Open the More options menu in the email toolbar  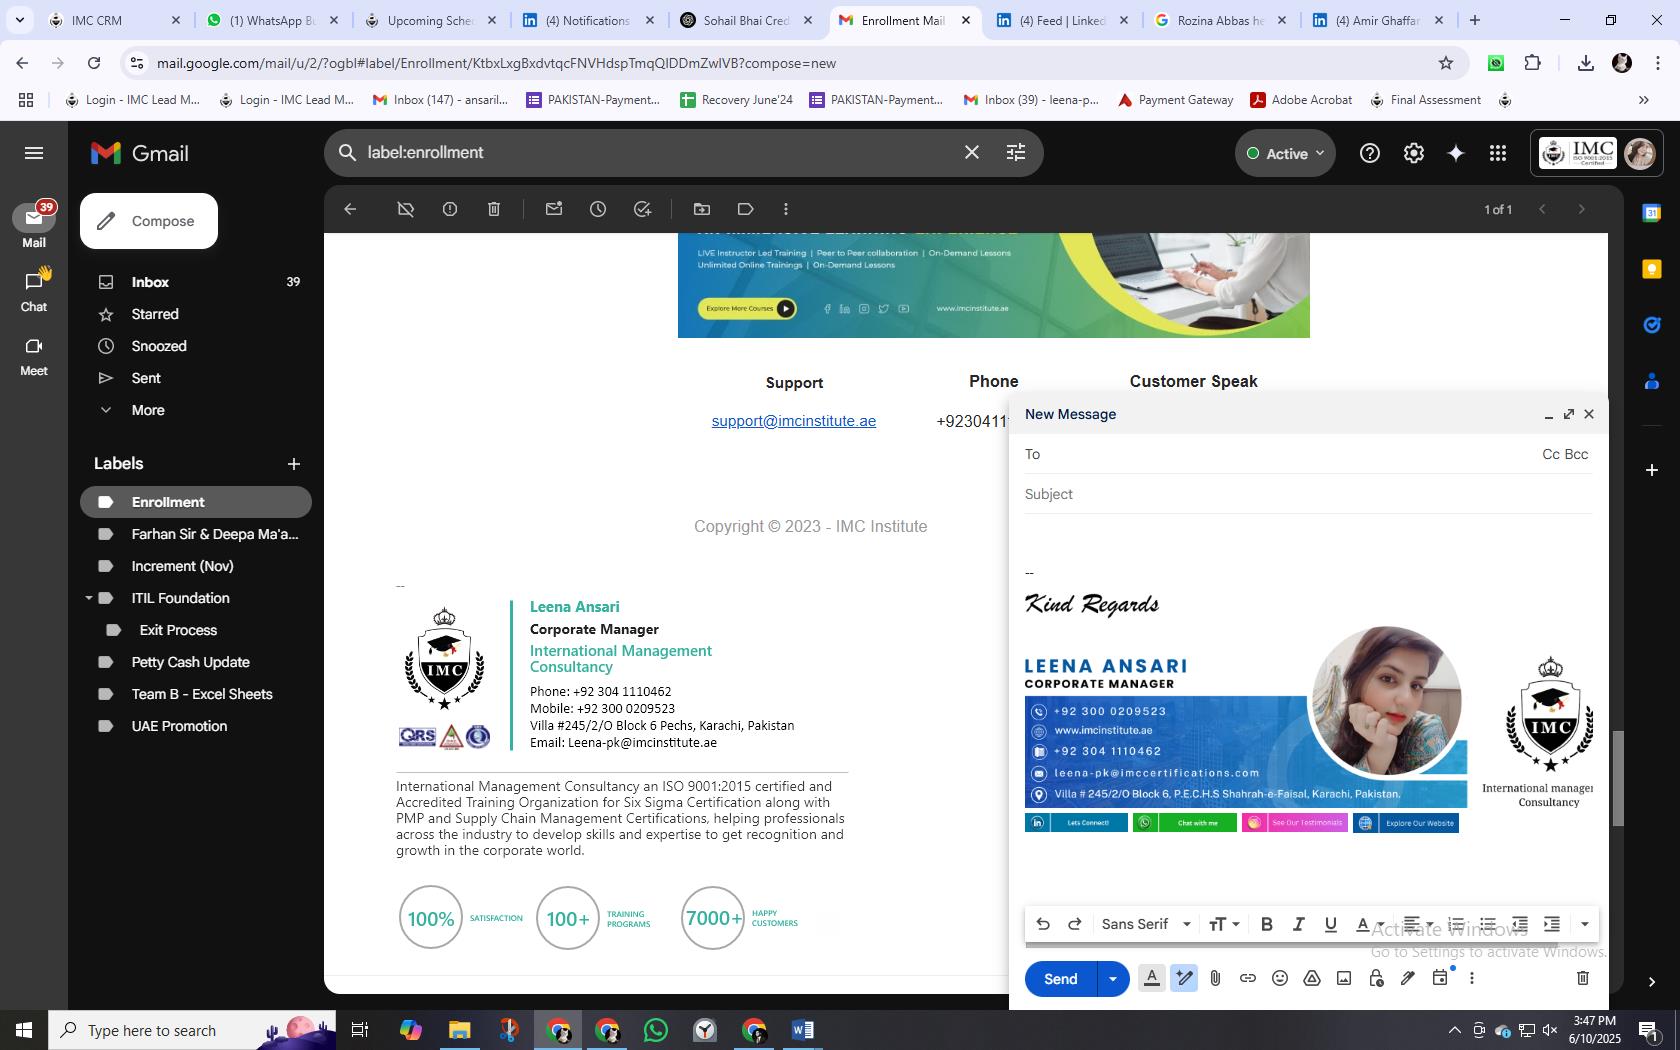point(786,209)
